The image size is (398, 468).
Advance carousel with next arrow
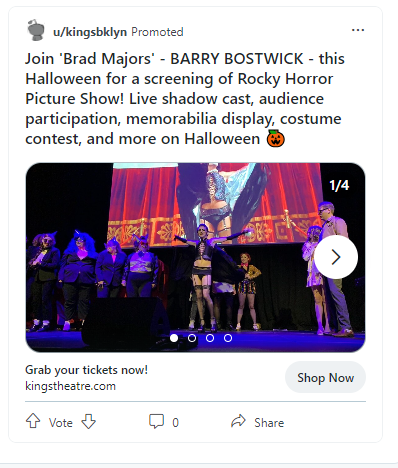point(336,257)
